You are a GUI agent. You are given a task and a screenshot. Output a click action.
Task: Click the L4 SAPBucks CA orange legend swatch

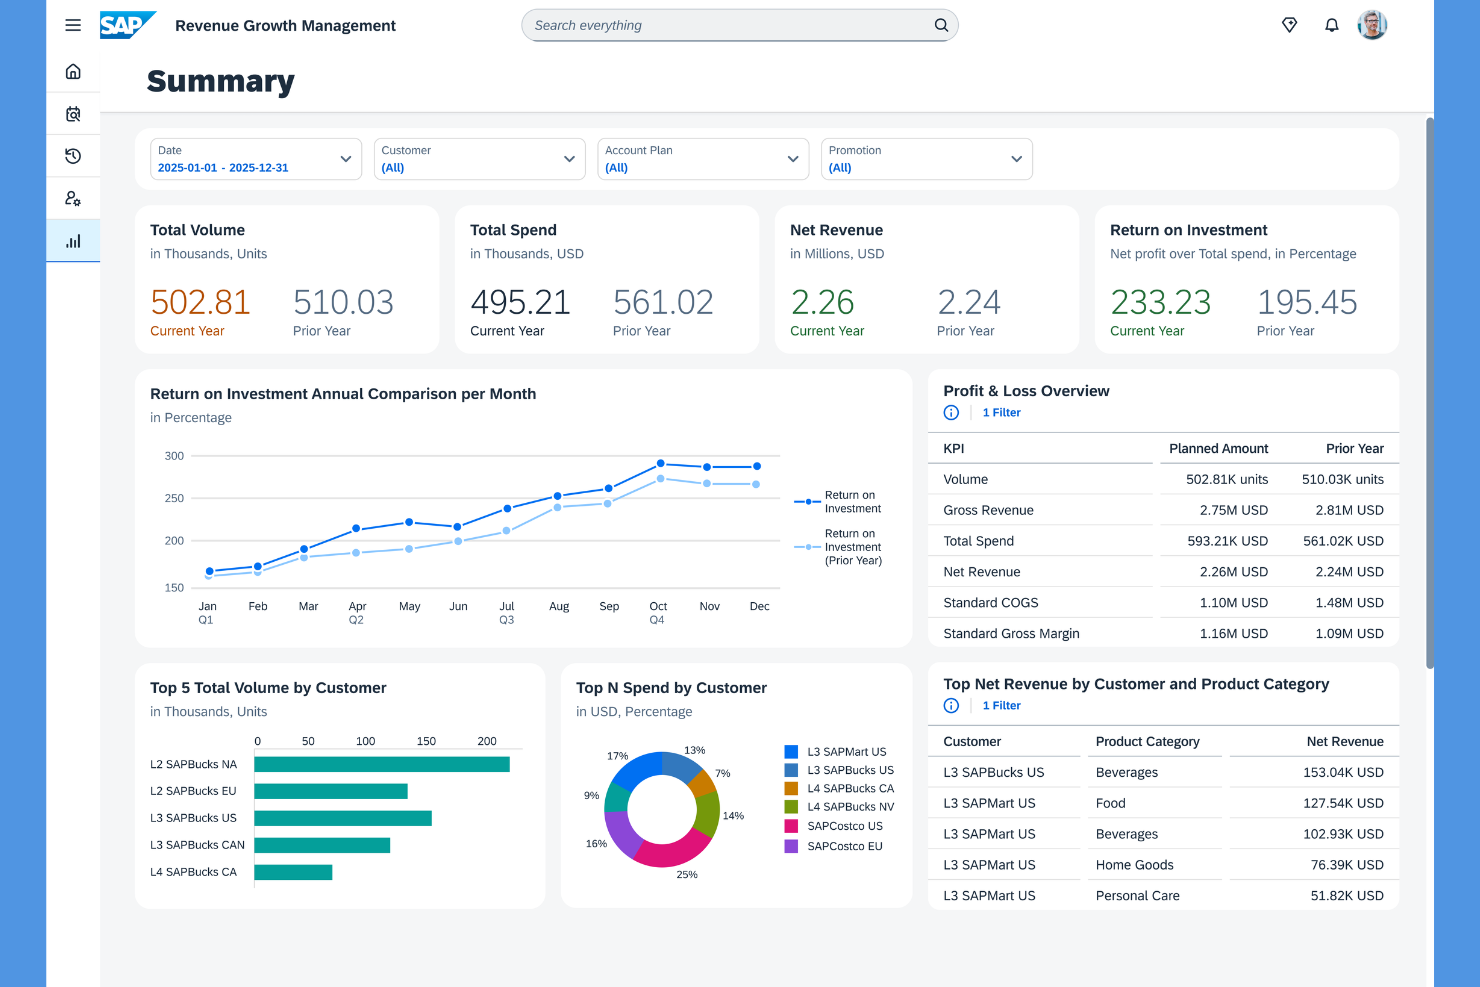click(791, 789)
